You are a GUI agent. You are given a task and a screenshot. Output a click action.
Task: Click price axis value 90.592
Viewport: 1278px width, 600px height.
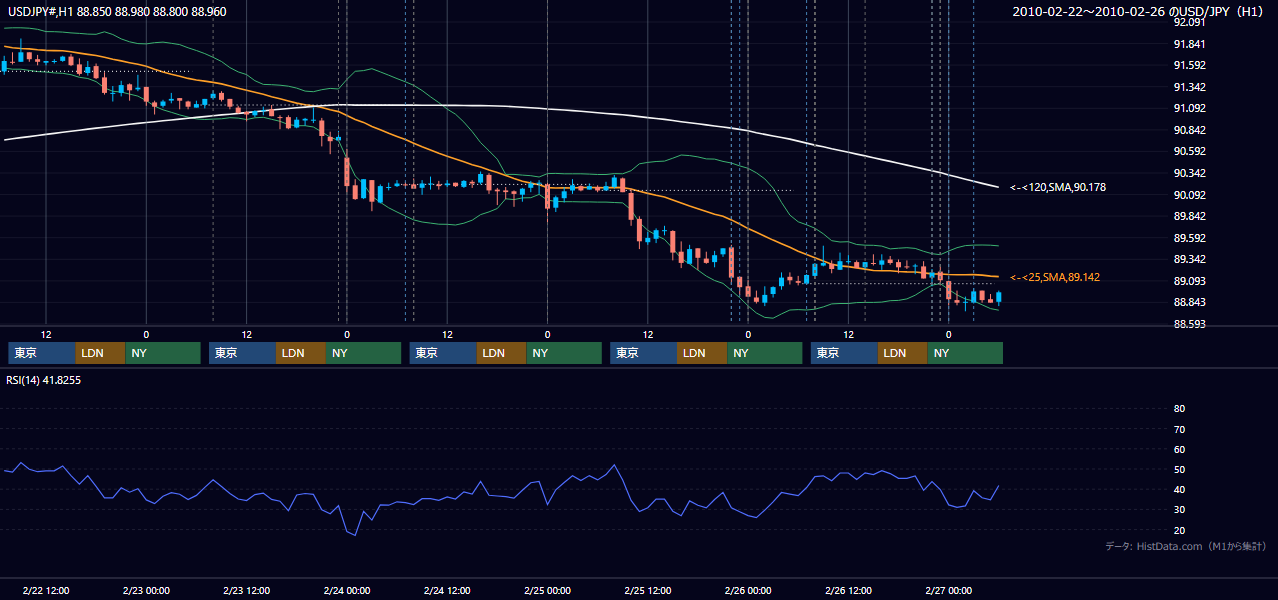[x=1188, y=151]
